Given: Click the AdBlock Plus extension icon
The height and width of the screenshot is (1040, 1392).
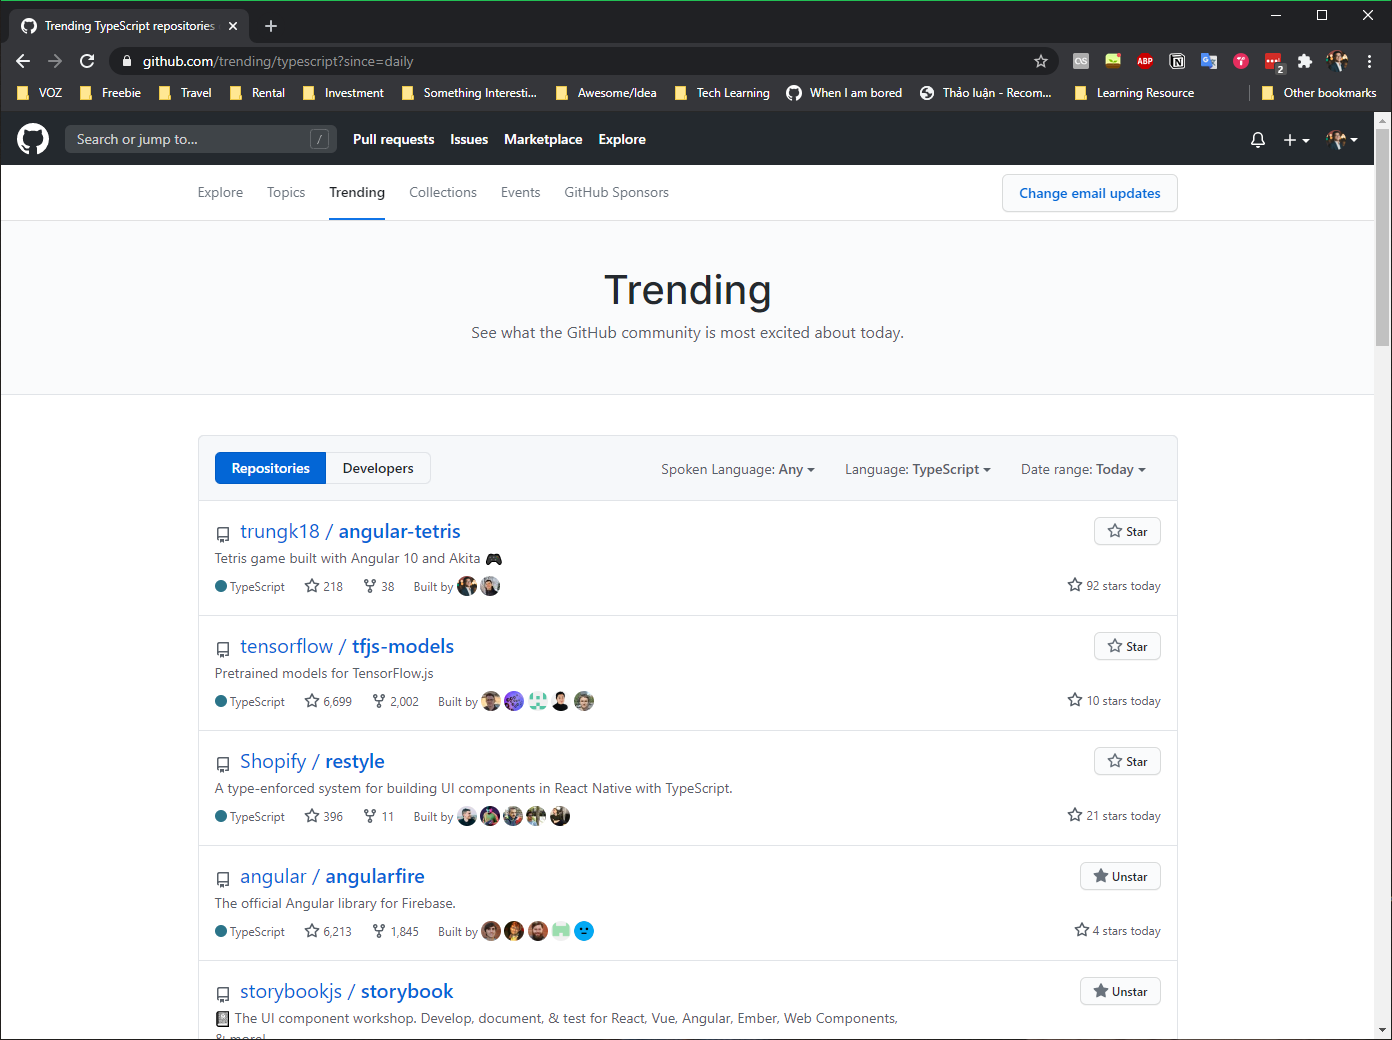Looking at the screenshot, I should click(1145, 61).
